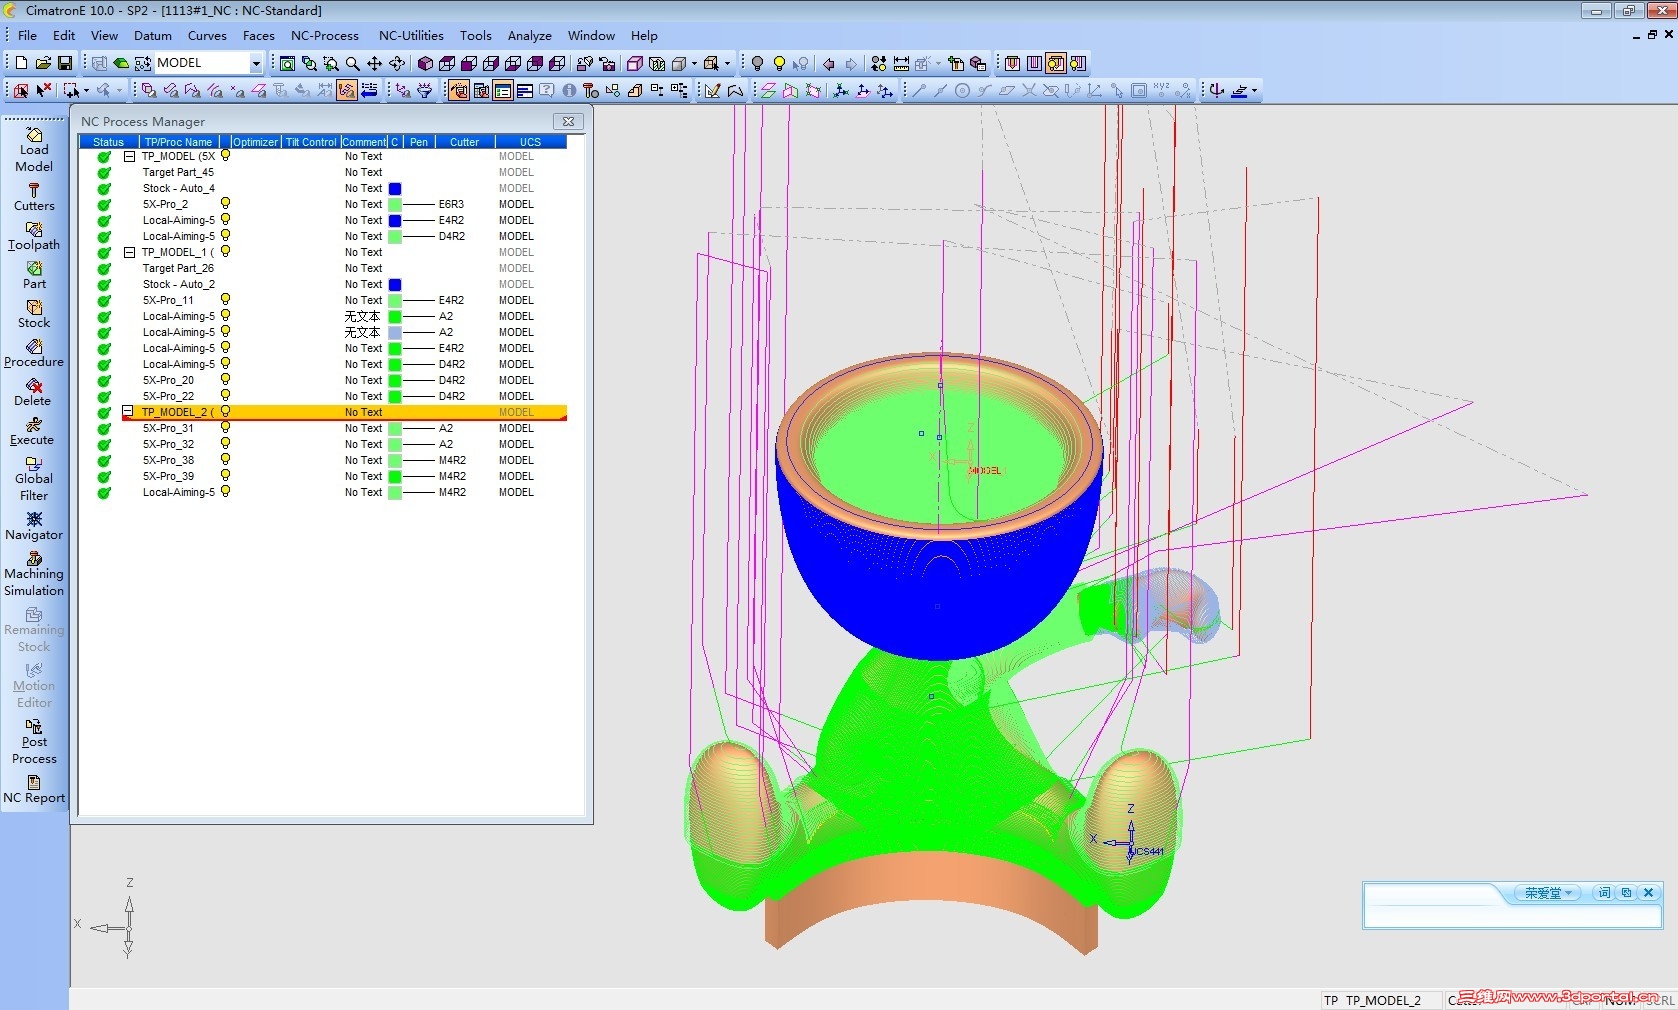Click the Stock sidebar tool

point(34,314)
